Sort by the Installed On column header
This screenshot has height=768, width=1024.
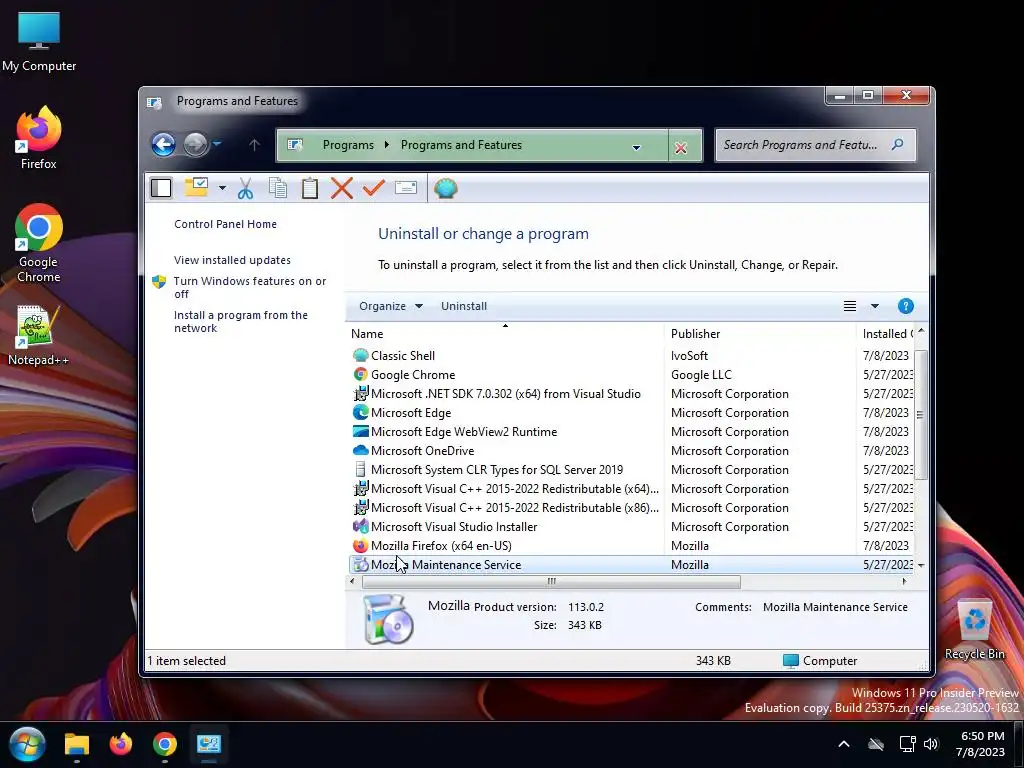pyautogui.click(x=885, y=334)
